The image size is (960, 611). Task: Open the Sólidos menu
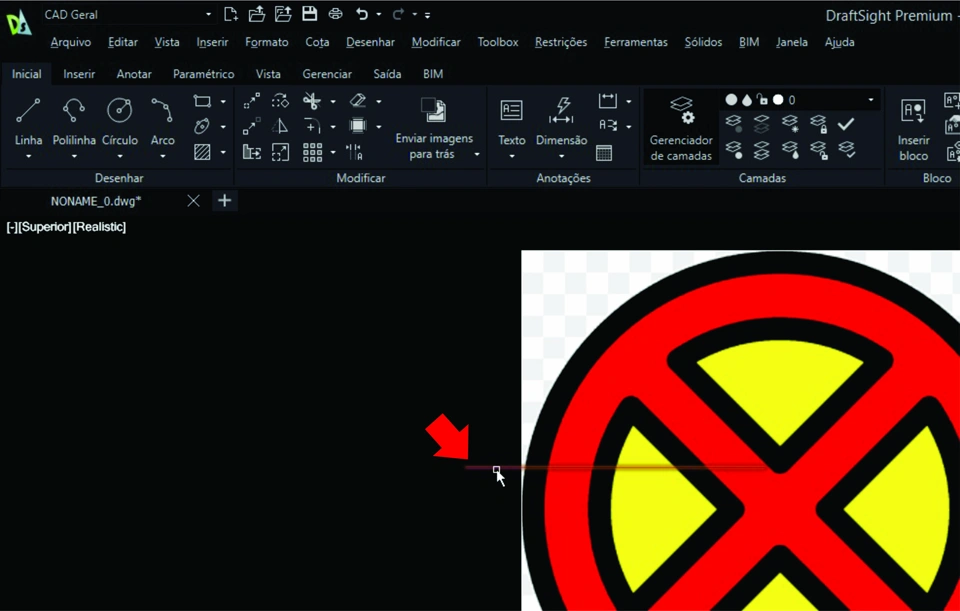pos(703,42)
